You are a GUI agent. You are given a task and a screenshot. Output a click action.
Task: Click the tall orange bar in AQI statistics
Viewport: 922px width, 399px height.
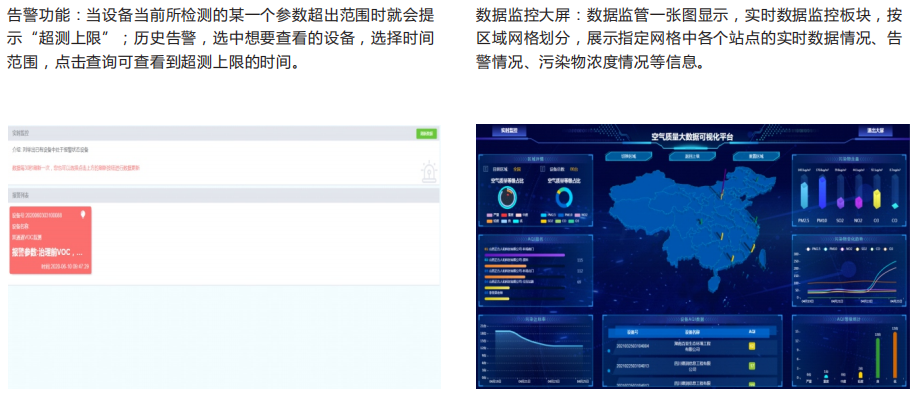point(895,354)
